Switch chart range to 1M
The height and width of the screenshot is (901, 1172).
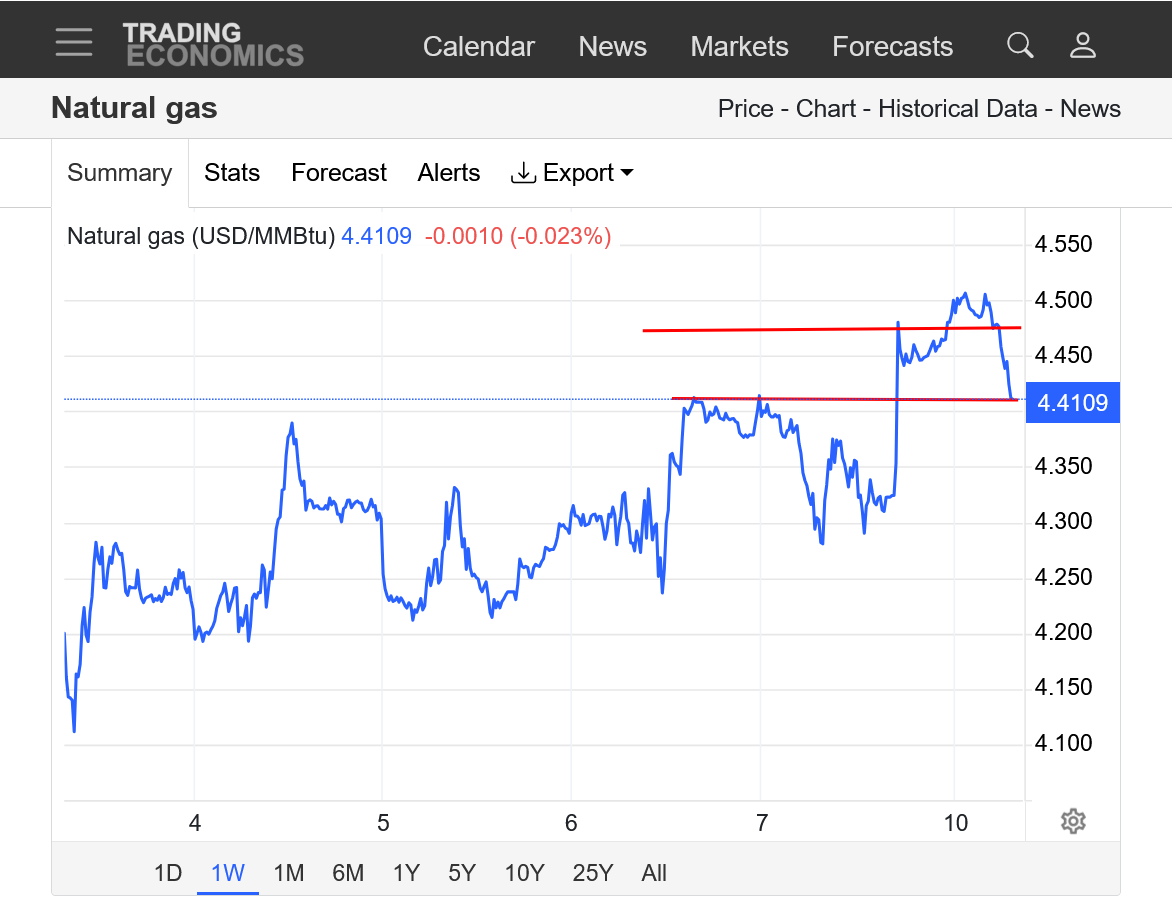point(288,873)
